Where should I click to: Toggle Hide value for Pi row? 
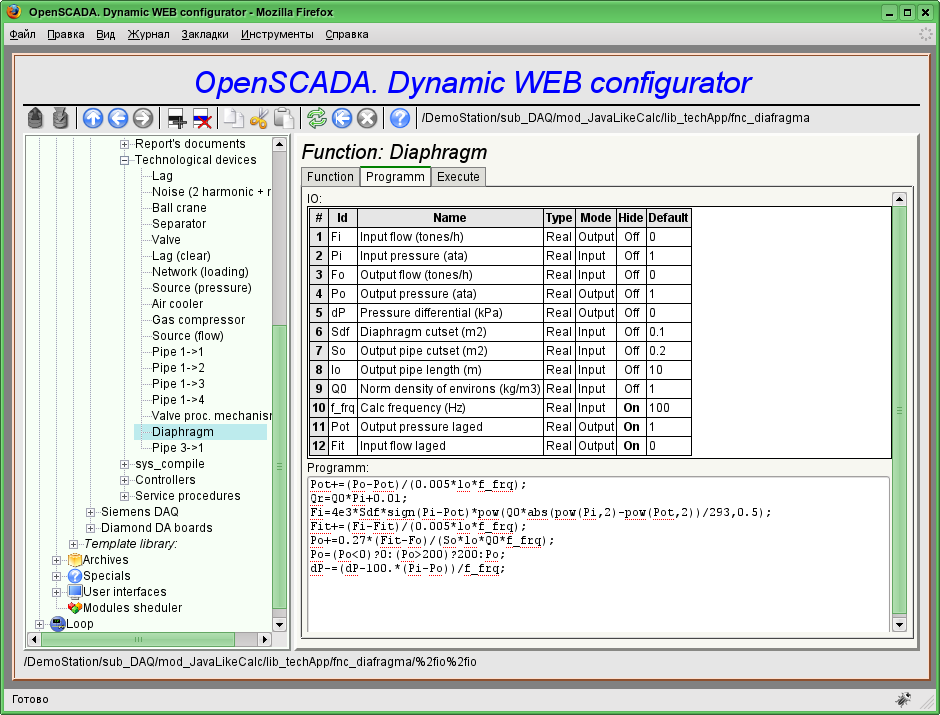[x=631, y=256]
